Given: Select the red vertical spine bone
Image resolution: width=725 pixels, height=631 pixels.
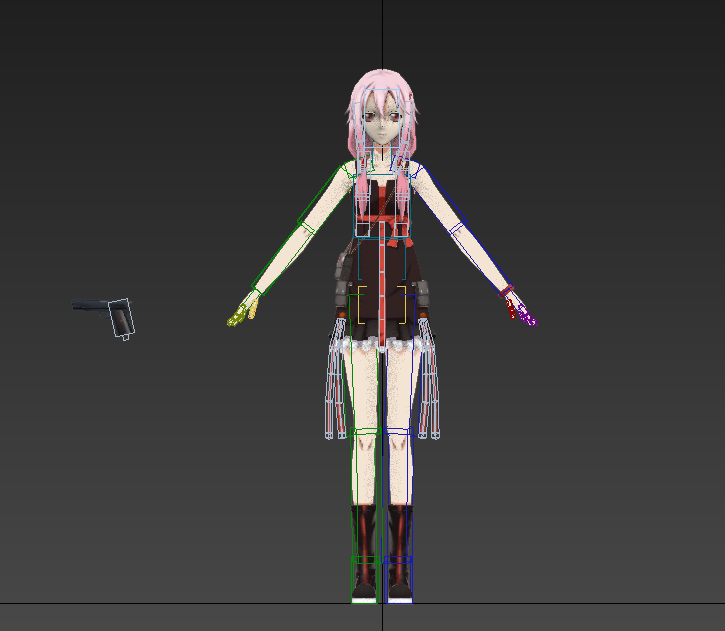Looking at the screenshot, I should (382, 286).
